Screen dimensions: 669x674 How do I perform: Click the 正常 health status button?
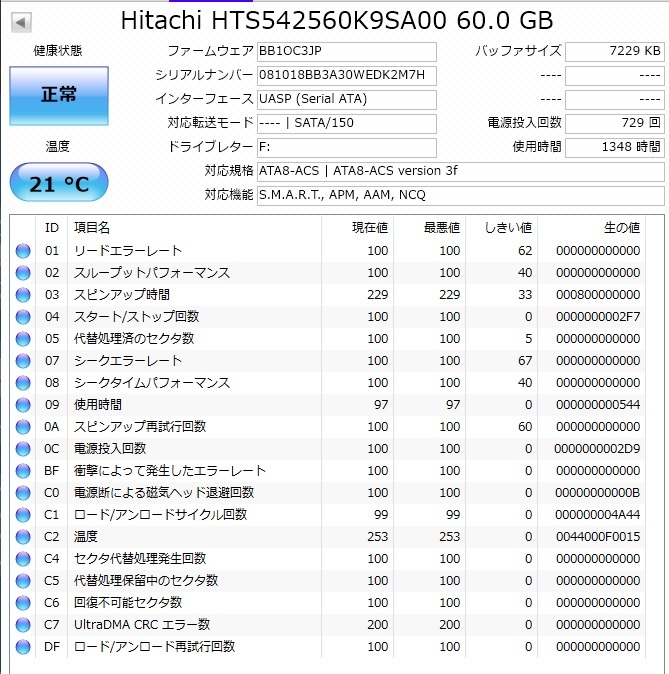click(59, 95)
